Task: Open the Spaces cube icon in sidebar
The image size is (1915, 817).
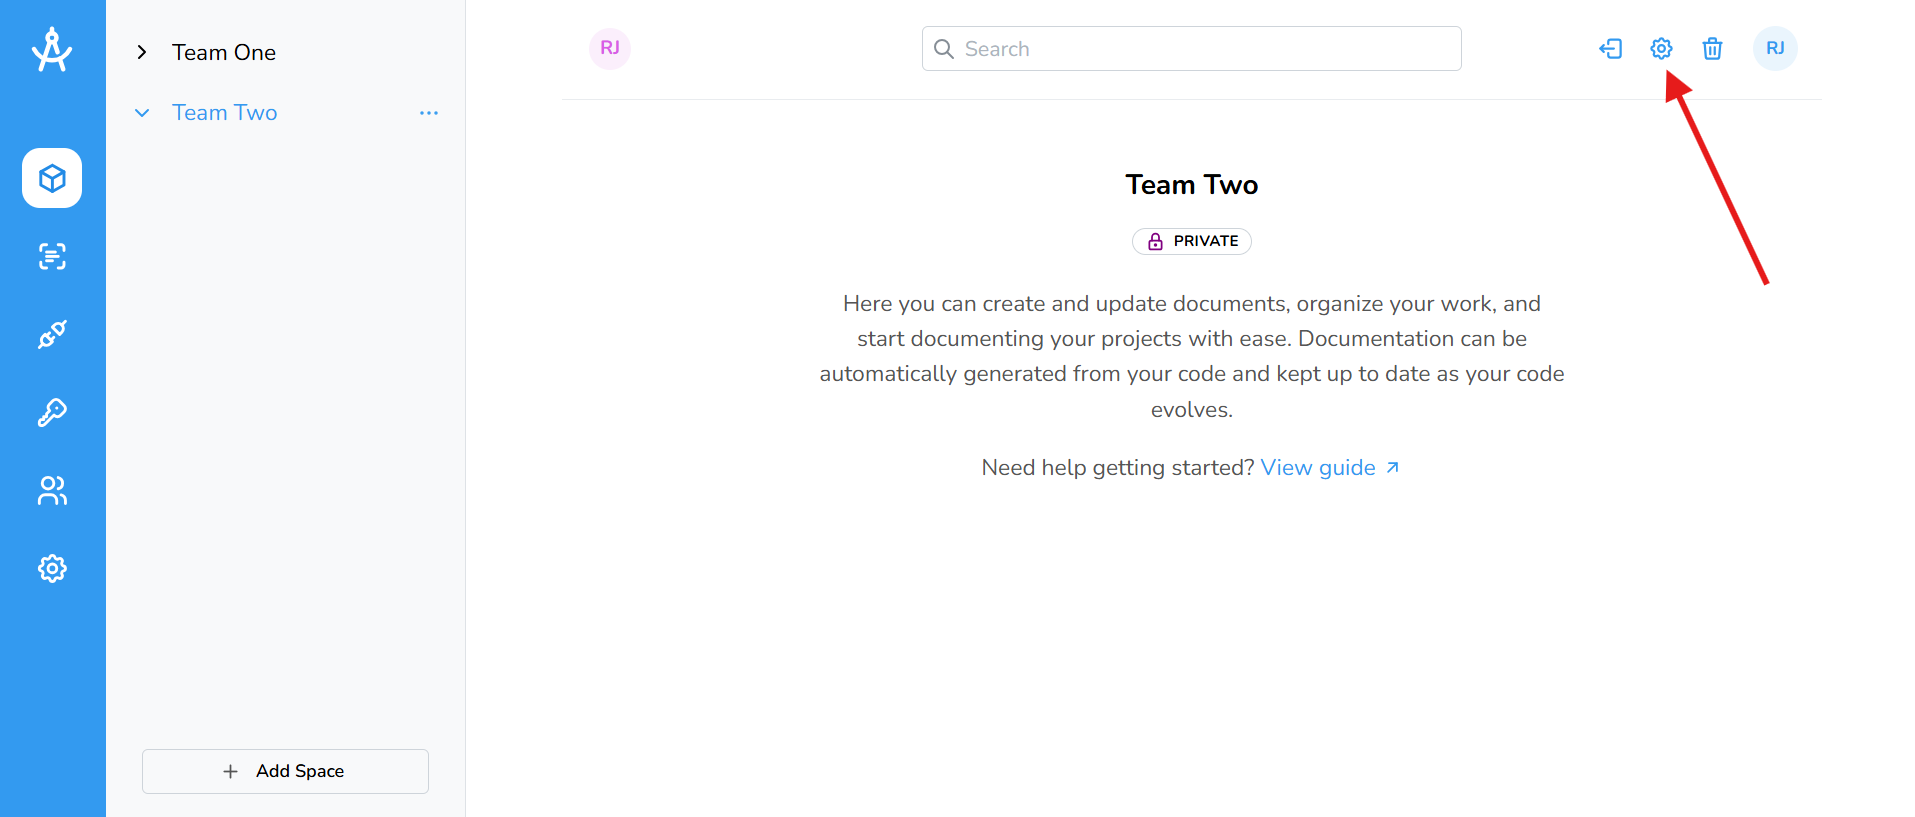Action: pyautogui.click(x=52, y=178)
